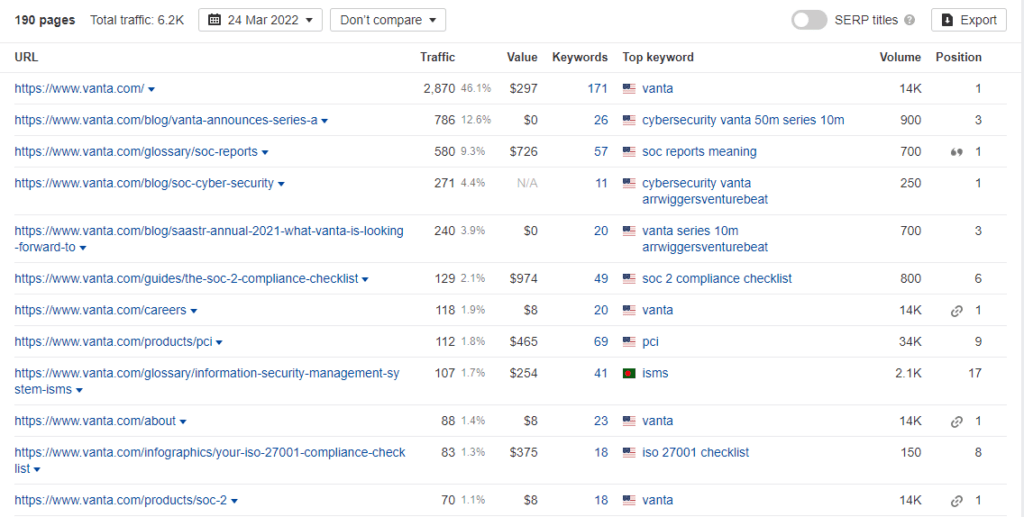This screenshot has height=517, width=1024.
Task: Click the '190 pages' count text
Action: point(44,20)
